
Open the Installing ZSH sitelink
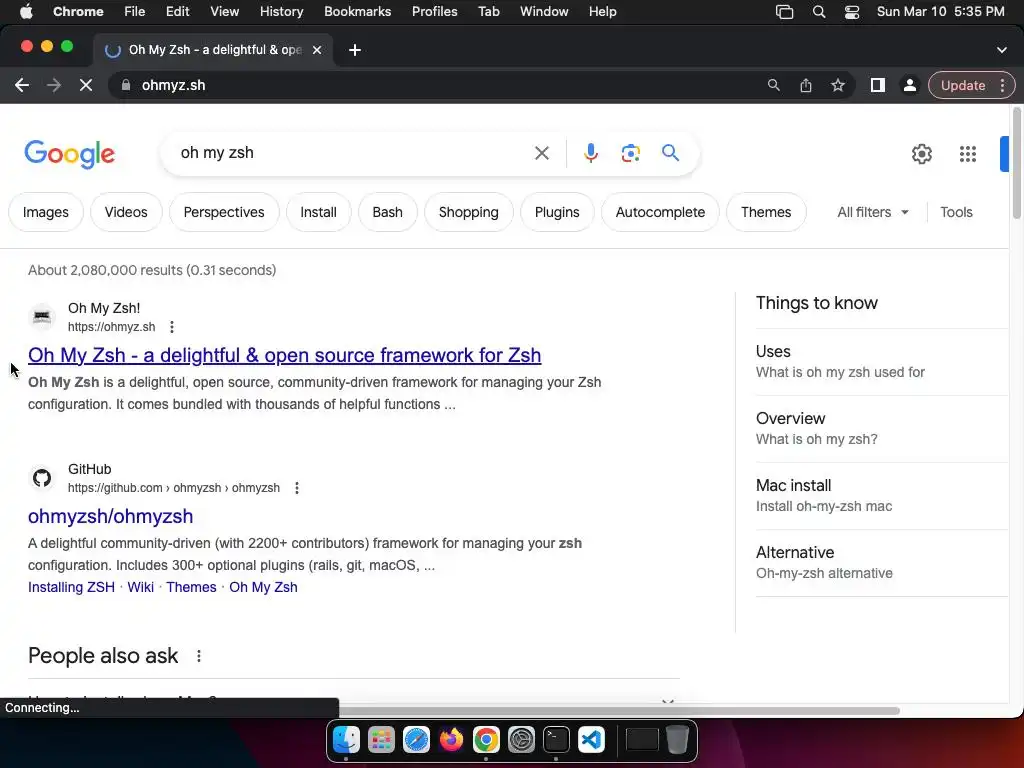[71, 587]
